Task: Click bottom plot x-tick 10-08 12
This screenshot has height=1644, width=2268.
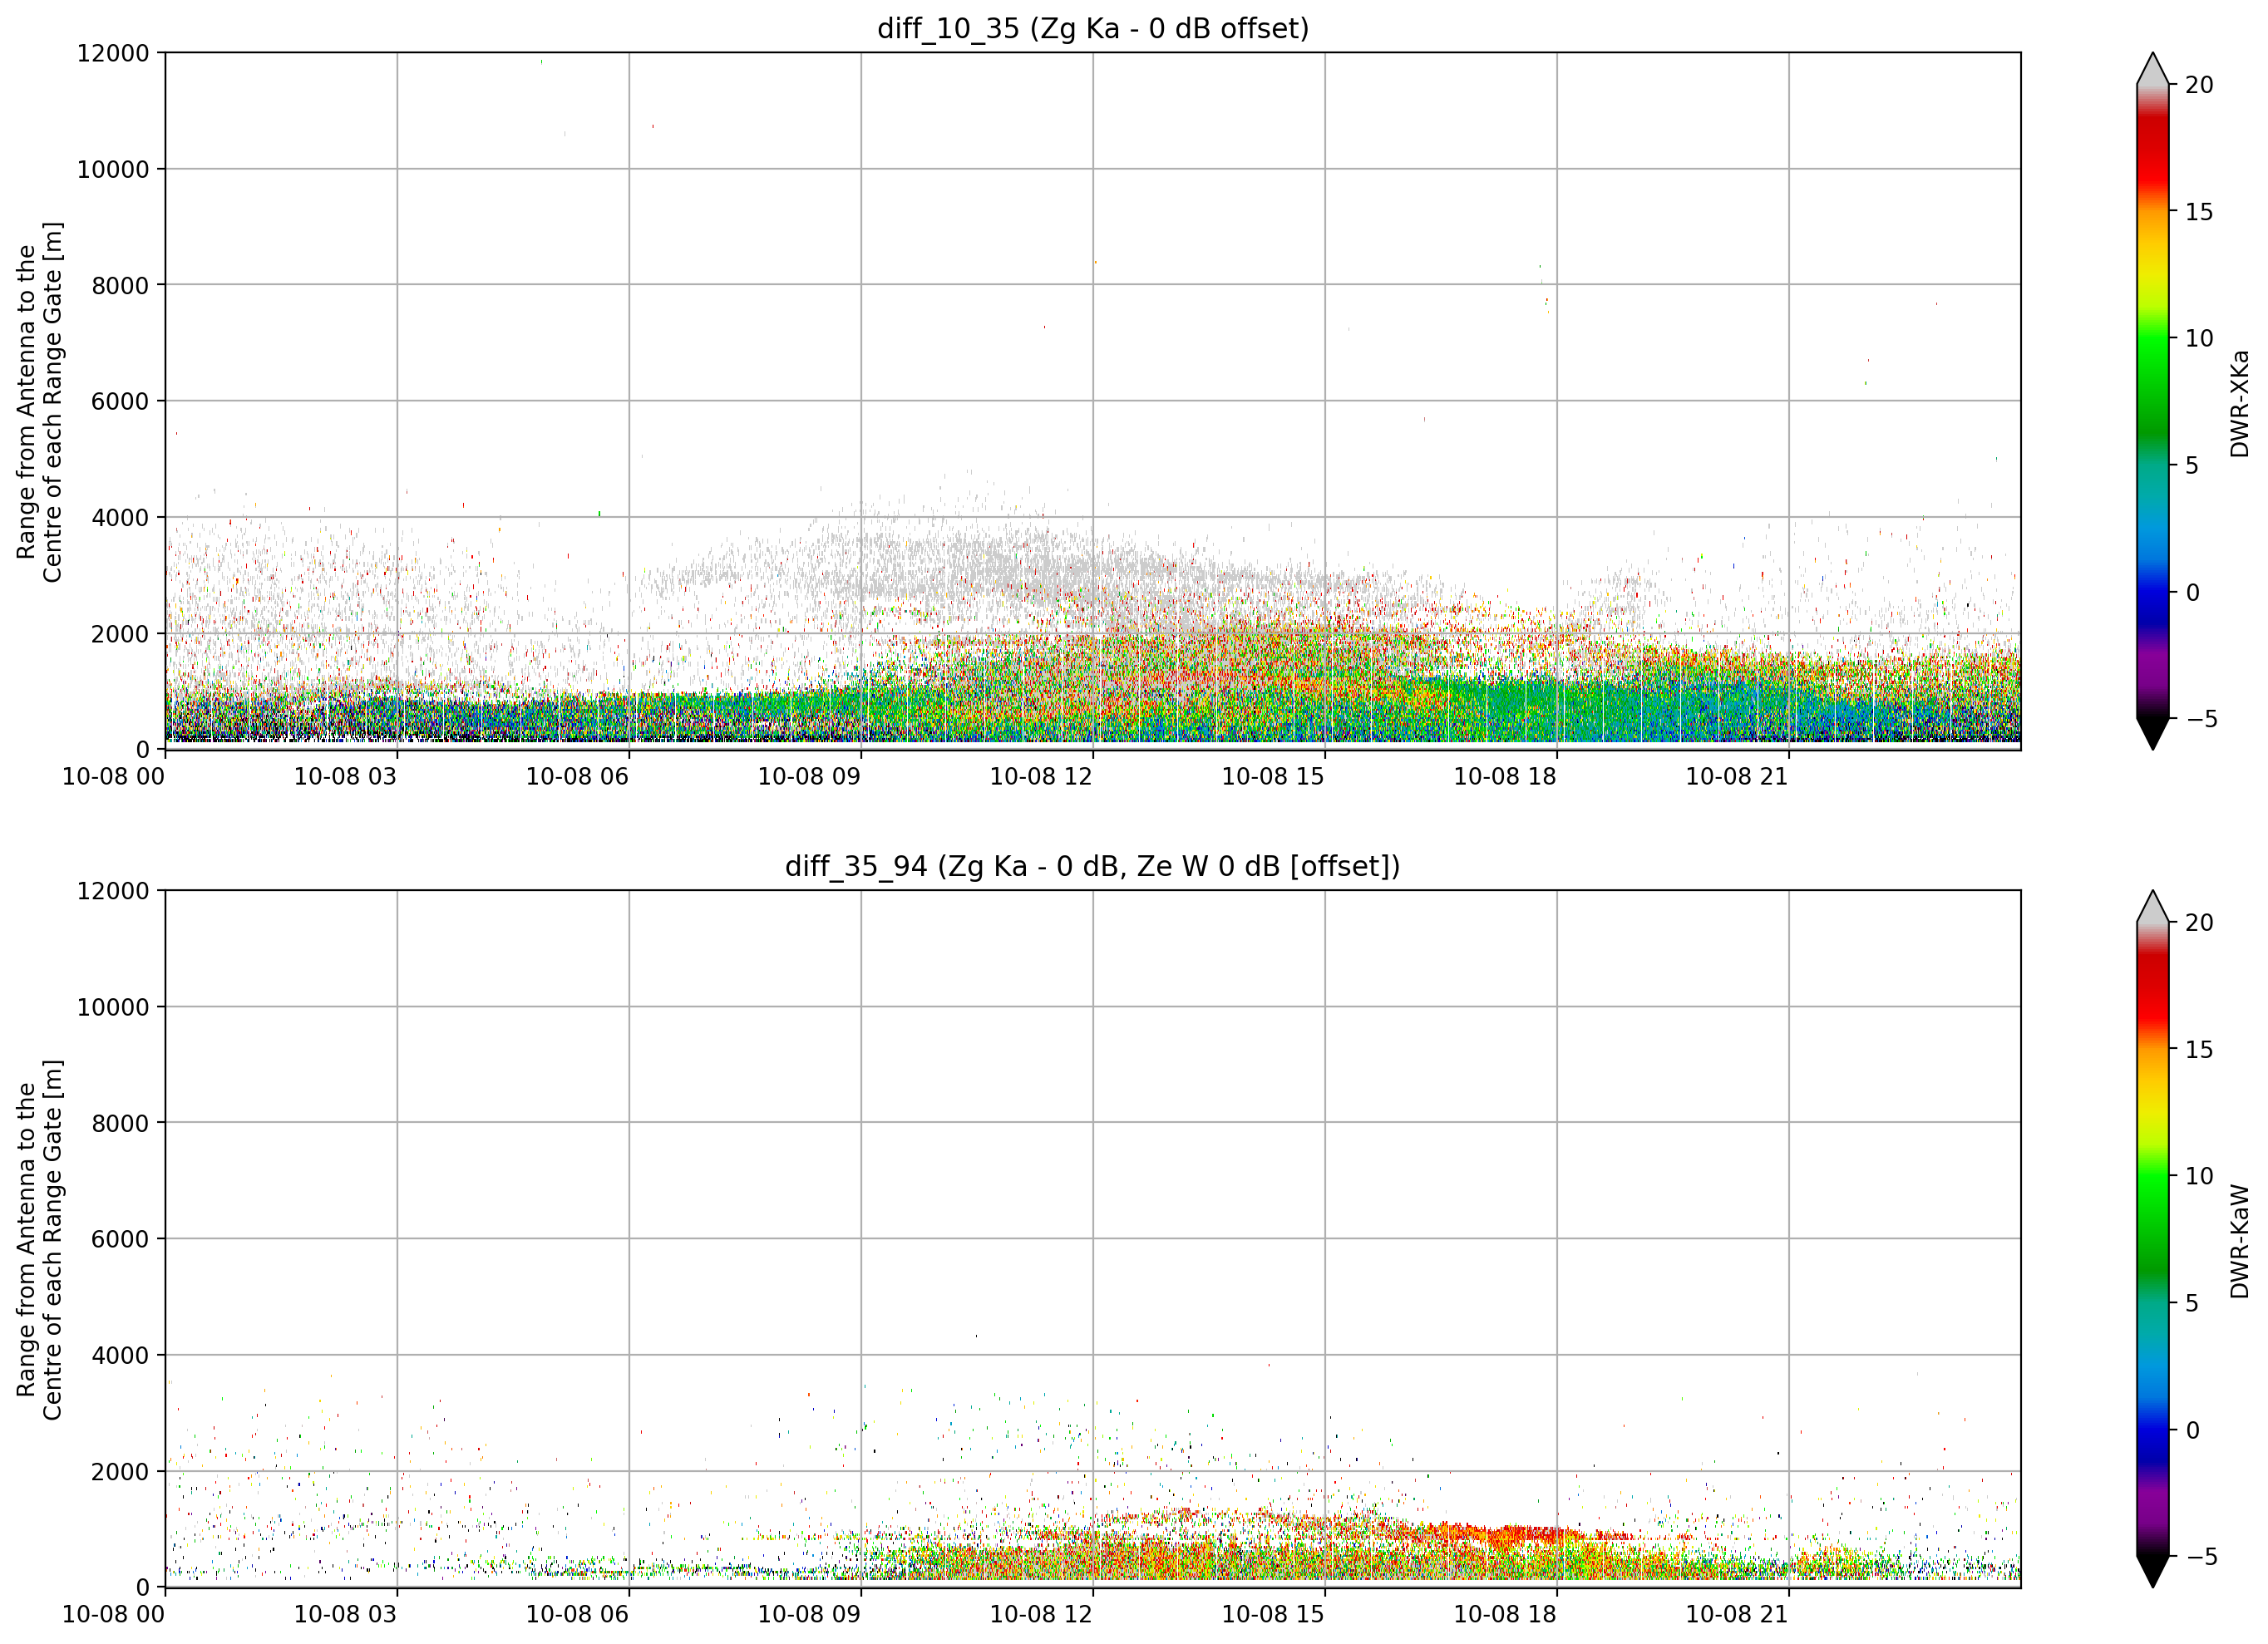Action: pyautogui.click(x=1041, y=1614)
